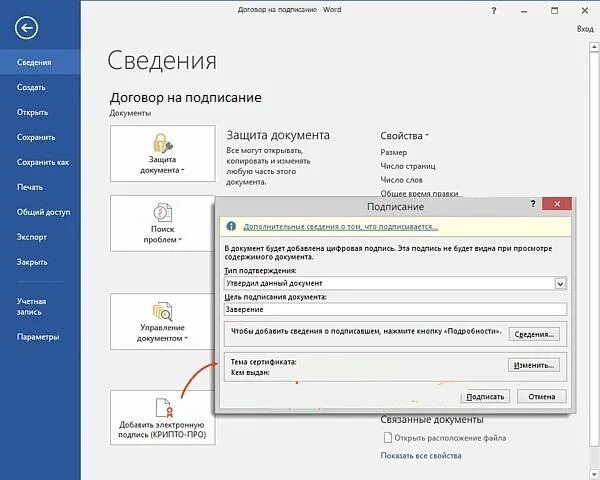Viewport: 600px width, 480px height.
Task: Open the Защита документа lock button
Action: point(163,153)
